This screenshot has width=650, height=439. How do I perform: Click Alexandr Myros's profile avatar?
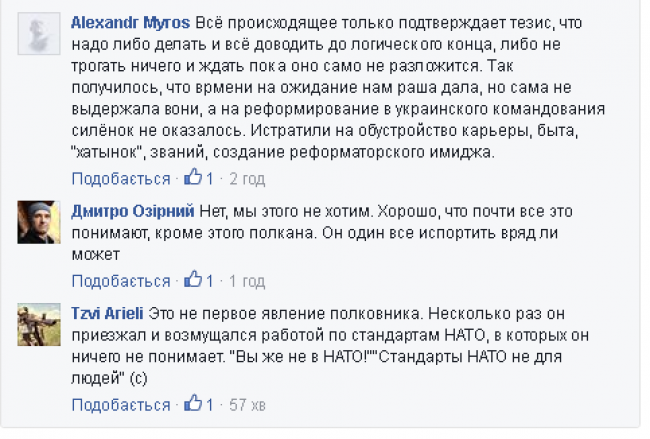click(x=39, y=31)
